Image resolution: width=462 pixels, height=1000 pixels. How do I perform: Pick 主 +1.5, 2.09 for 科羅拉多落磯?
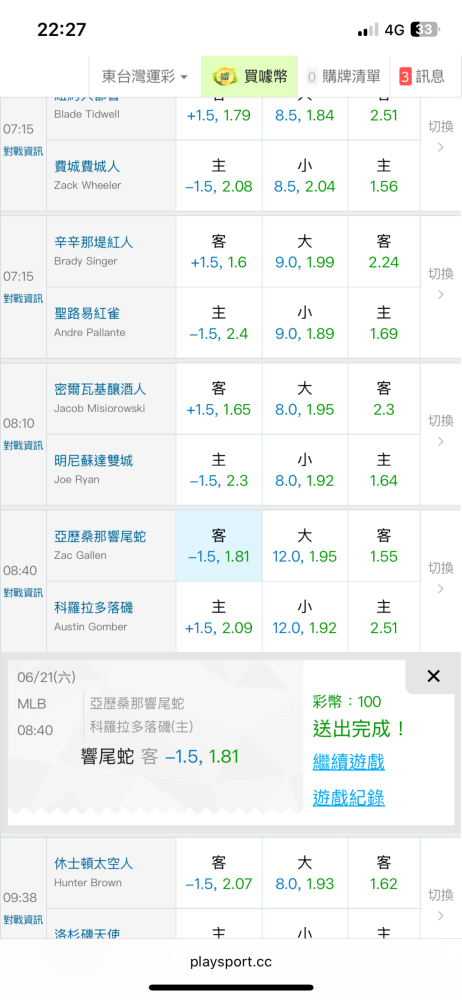219,617
